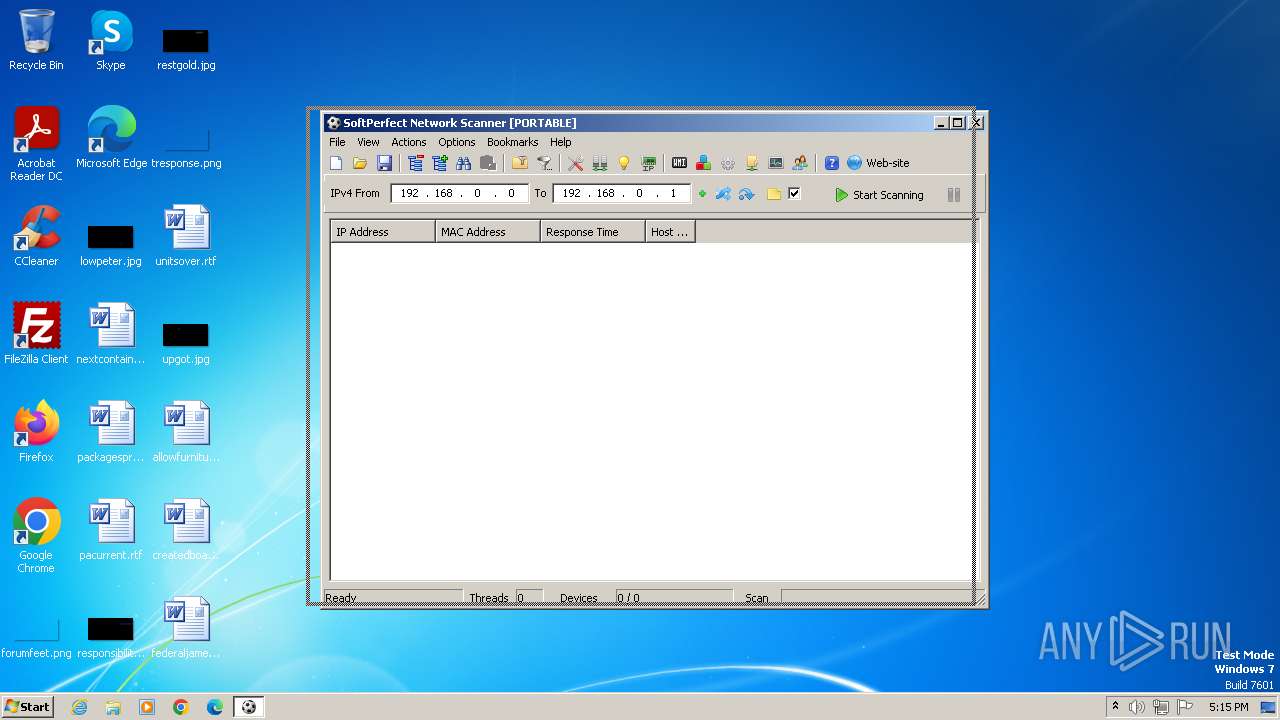Sort by Response Time column header
The width and height of the screenshot is (1280, 720).
pos(593,232)
